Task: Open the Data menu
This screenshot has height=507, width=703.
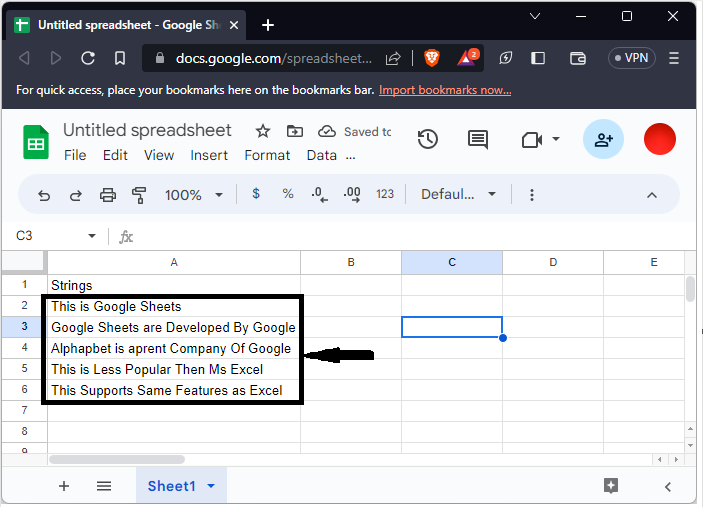Action: (x=321, y=155)
